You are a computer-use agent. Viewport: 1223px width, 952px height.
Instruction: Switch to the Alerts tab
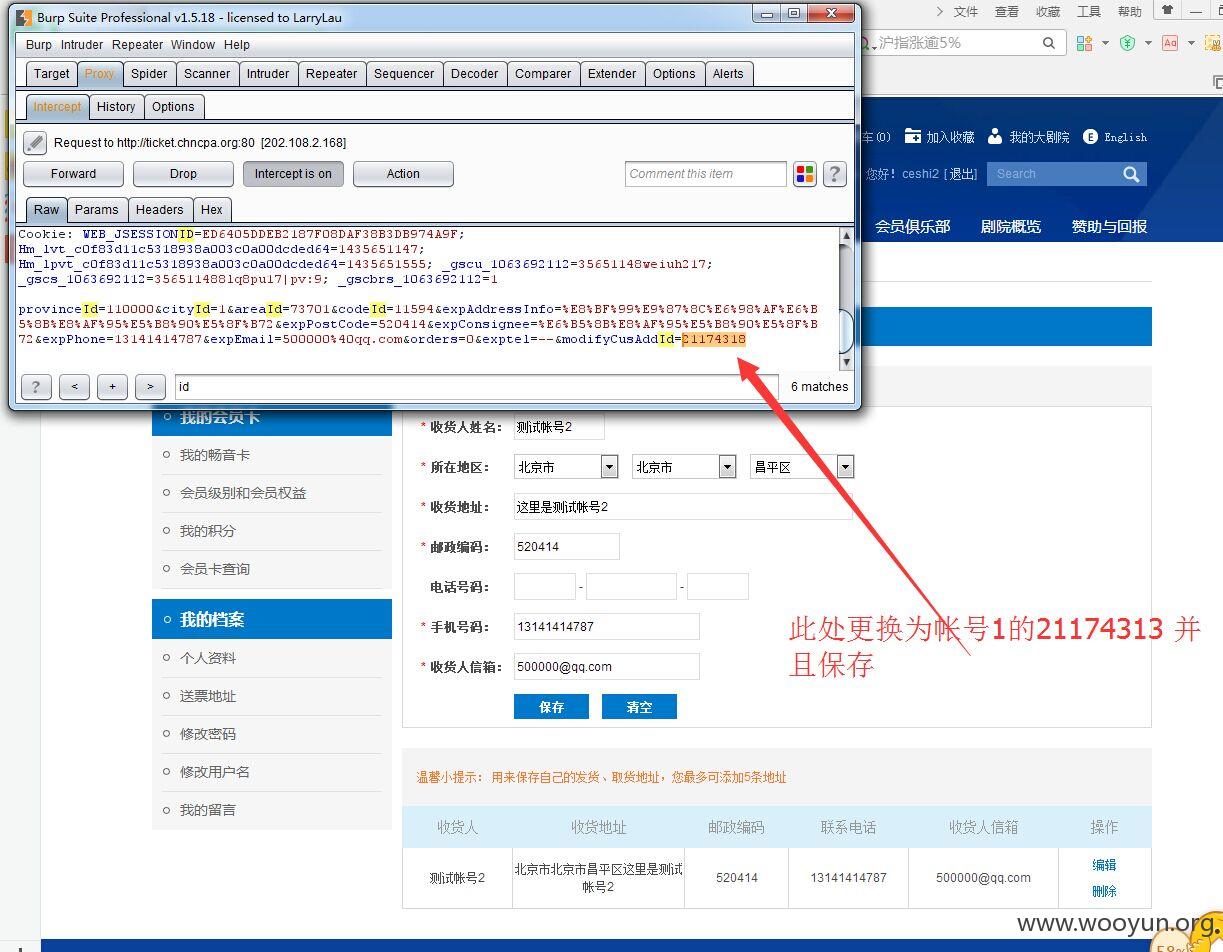728,74
